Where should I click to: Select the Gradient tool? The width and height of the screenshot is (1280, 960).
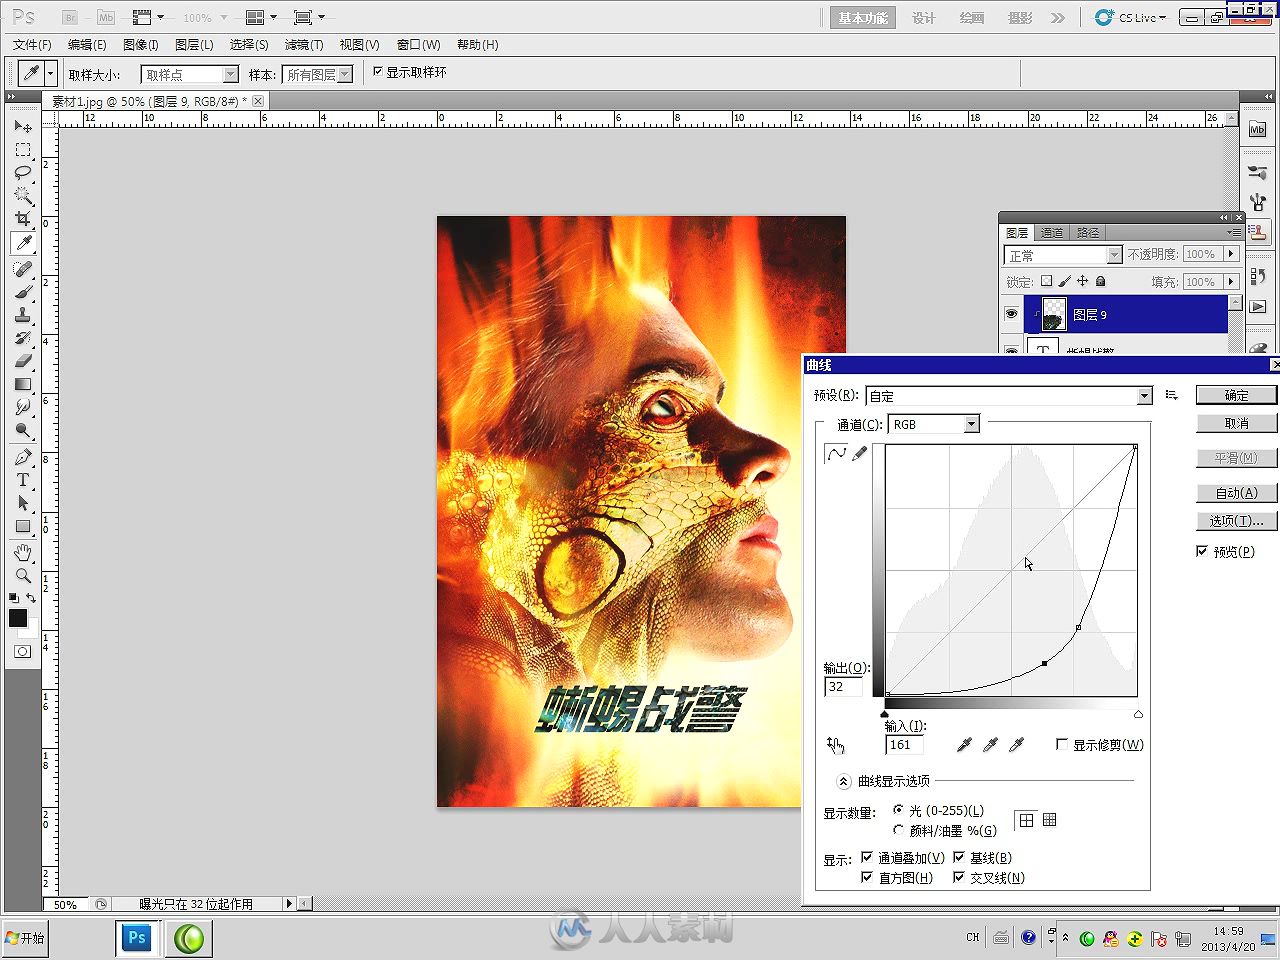pyautogui.click(x=23, y=384)
